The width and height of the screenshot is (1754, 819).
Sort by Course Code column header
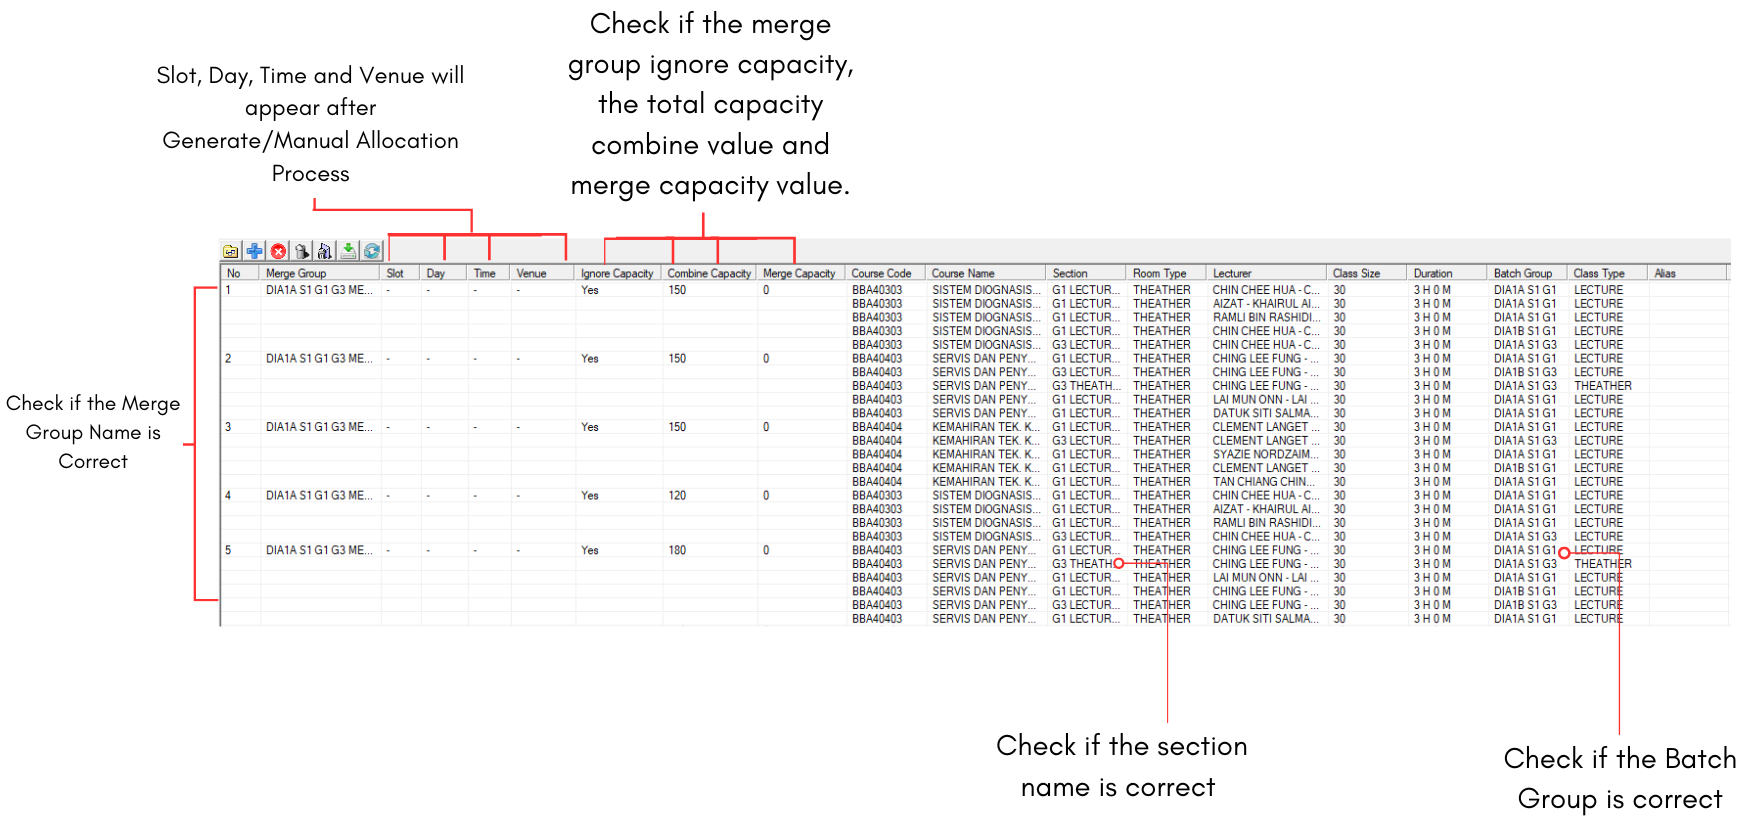[x=881, y=273]
